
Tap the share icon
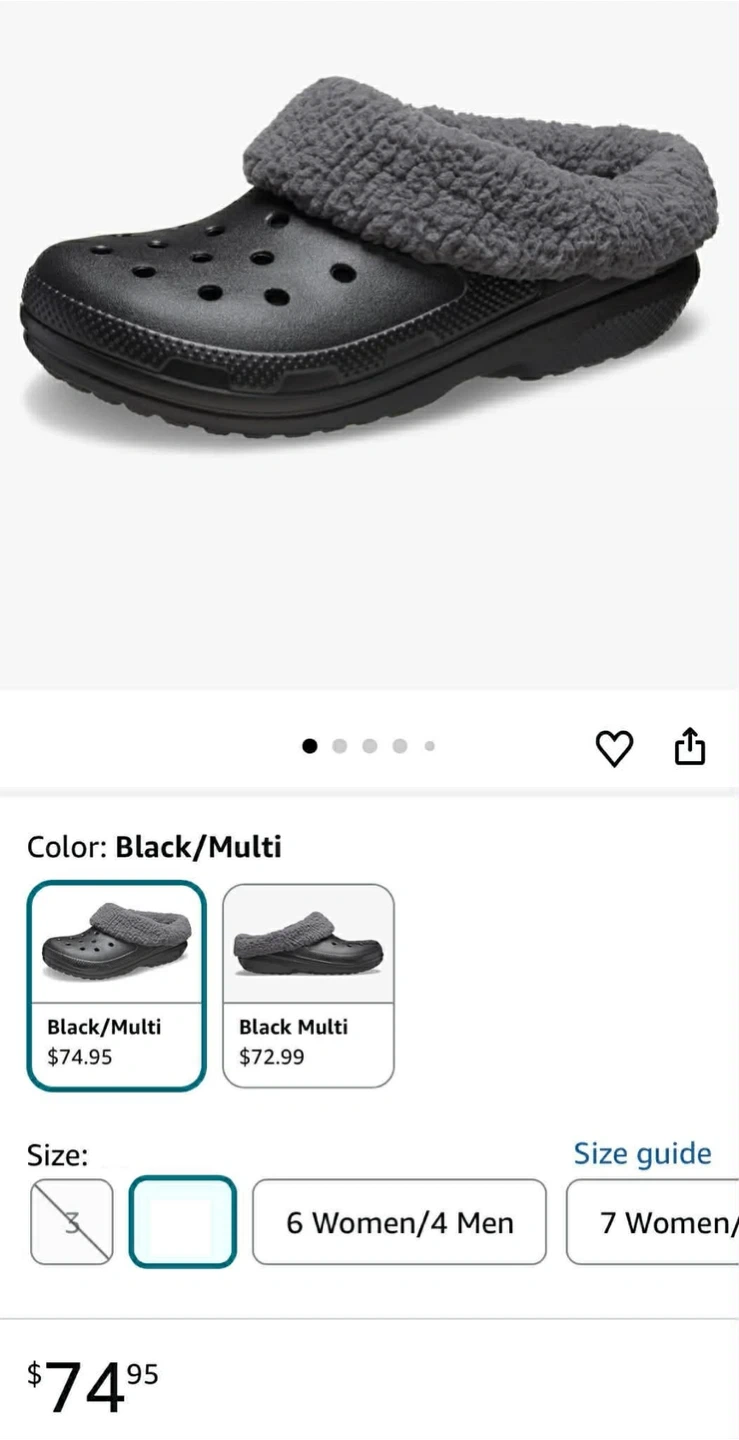[690, 746]
